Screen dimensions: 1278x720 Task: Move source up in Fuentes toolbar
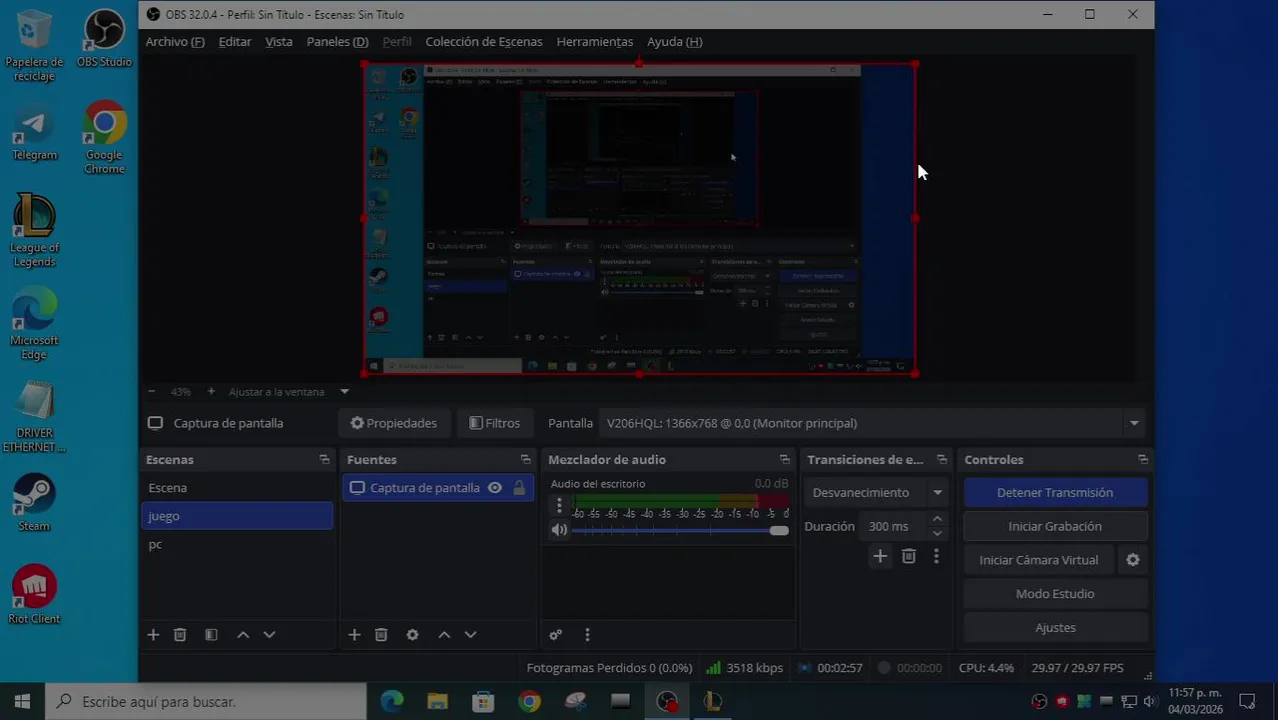444,635
